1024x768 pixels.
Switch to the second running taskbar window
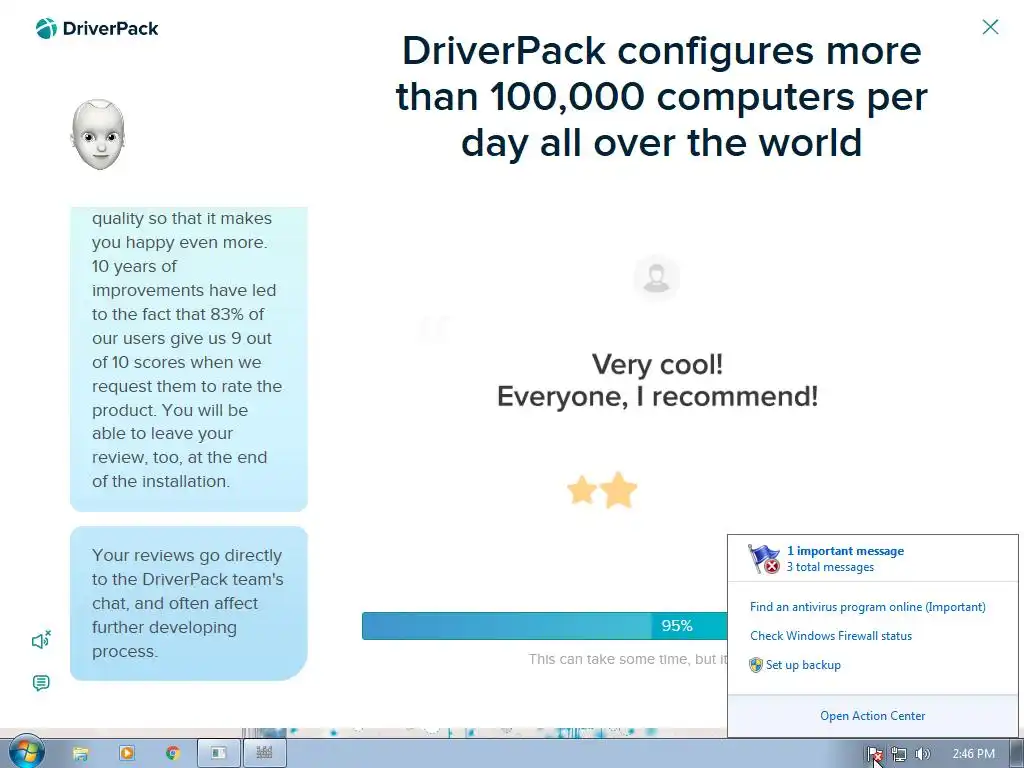264,753
